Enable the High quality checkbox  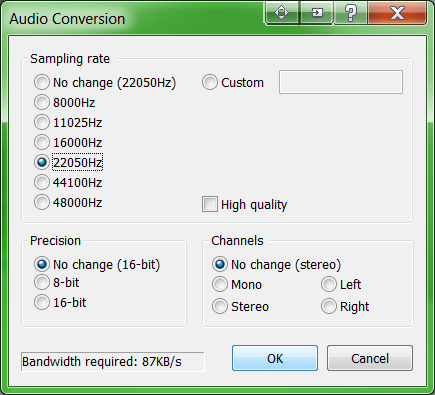pos(244,204)
